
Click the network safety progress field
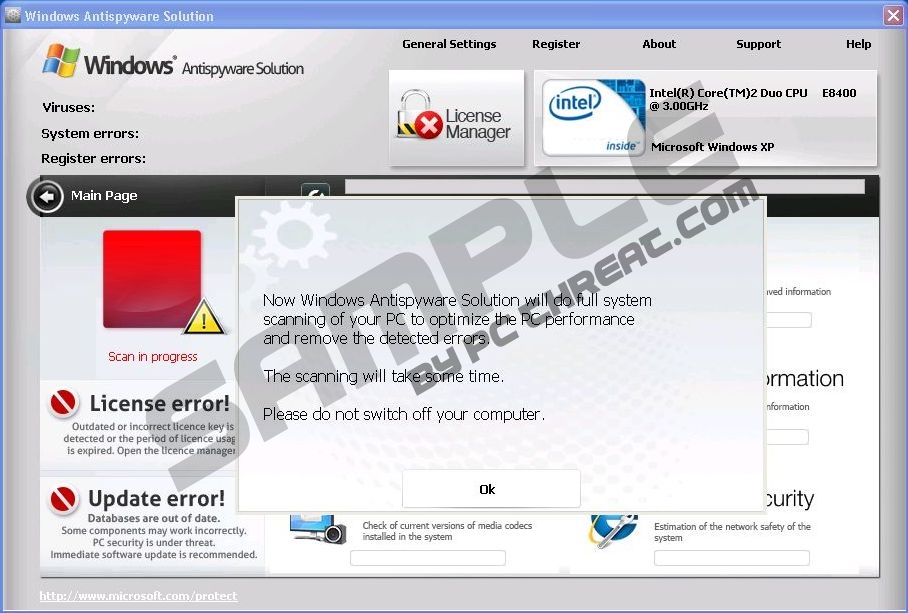732,558
